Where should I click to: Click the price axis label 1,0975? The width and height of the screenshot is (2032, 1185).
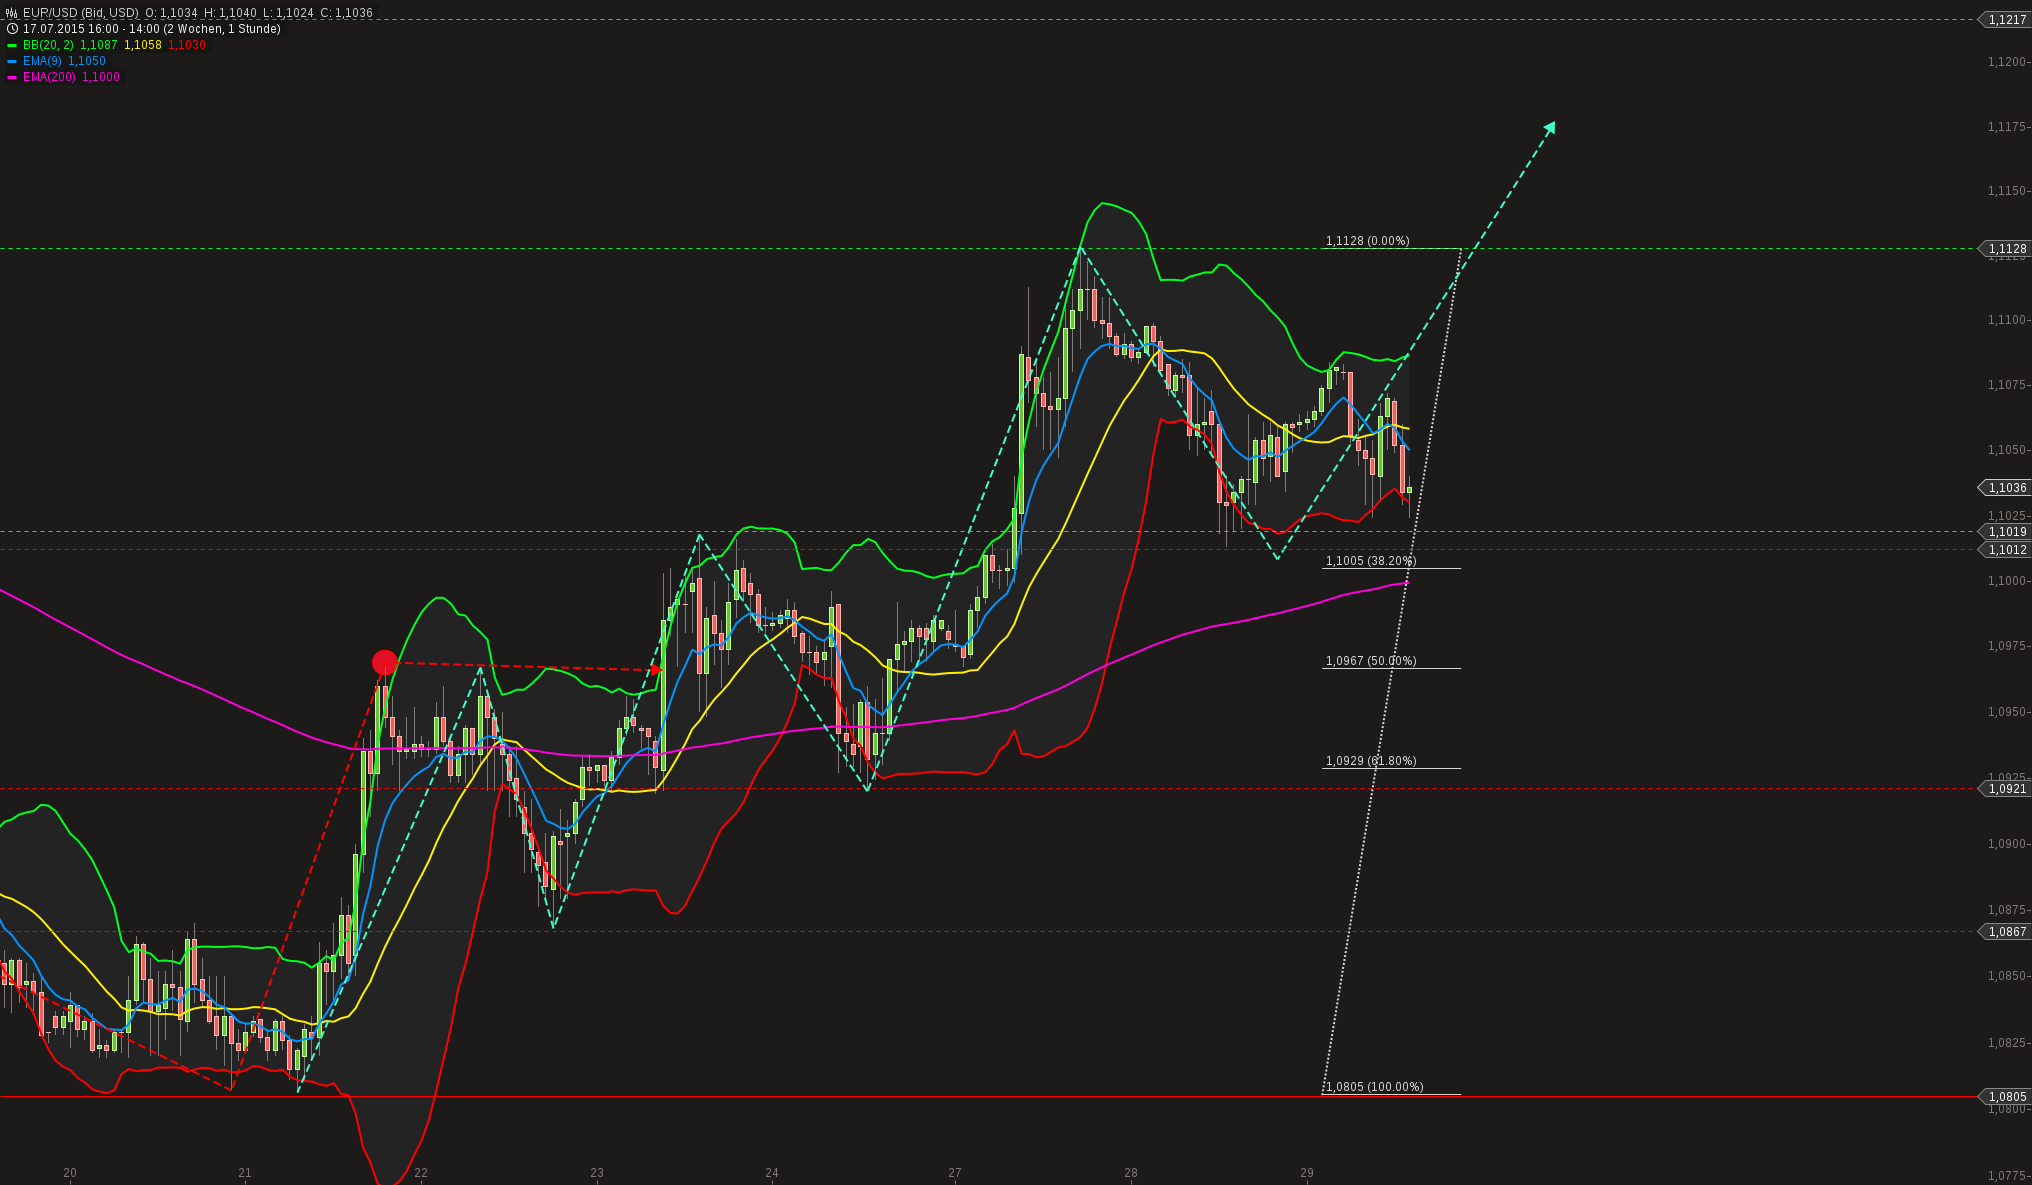(x=2006, y=646)
